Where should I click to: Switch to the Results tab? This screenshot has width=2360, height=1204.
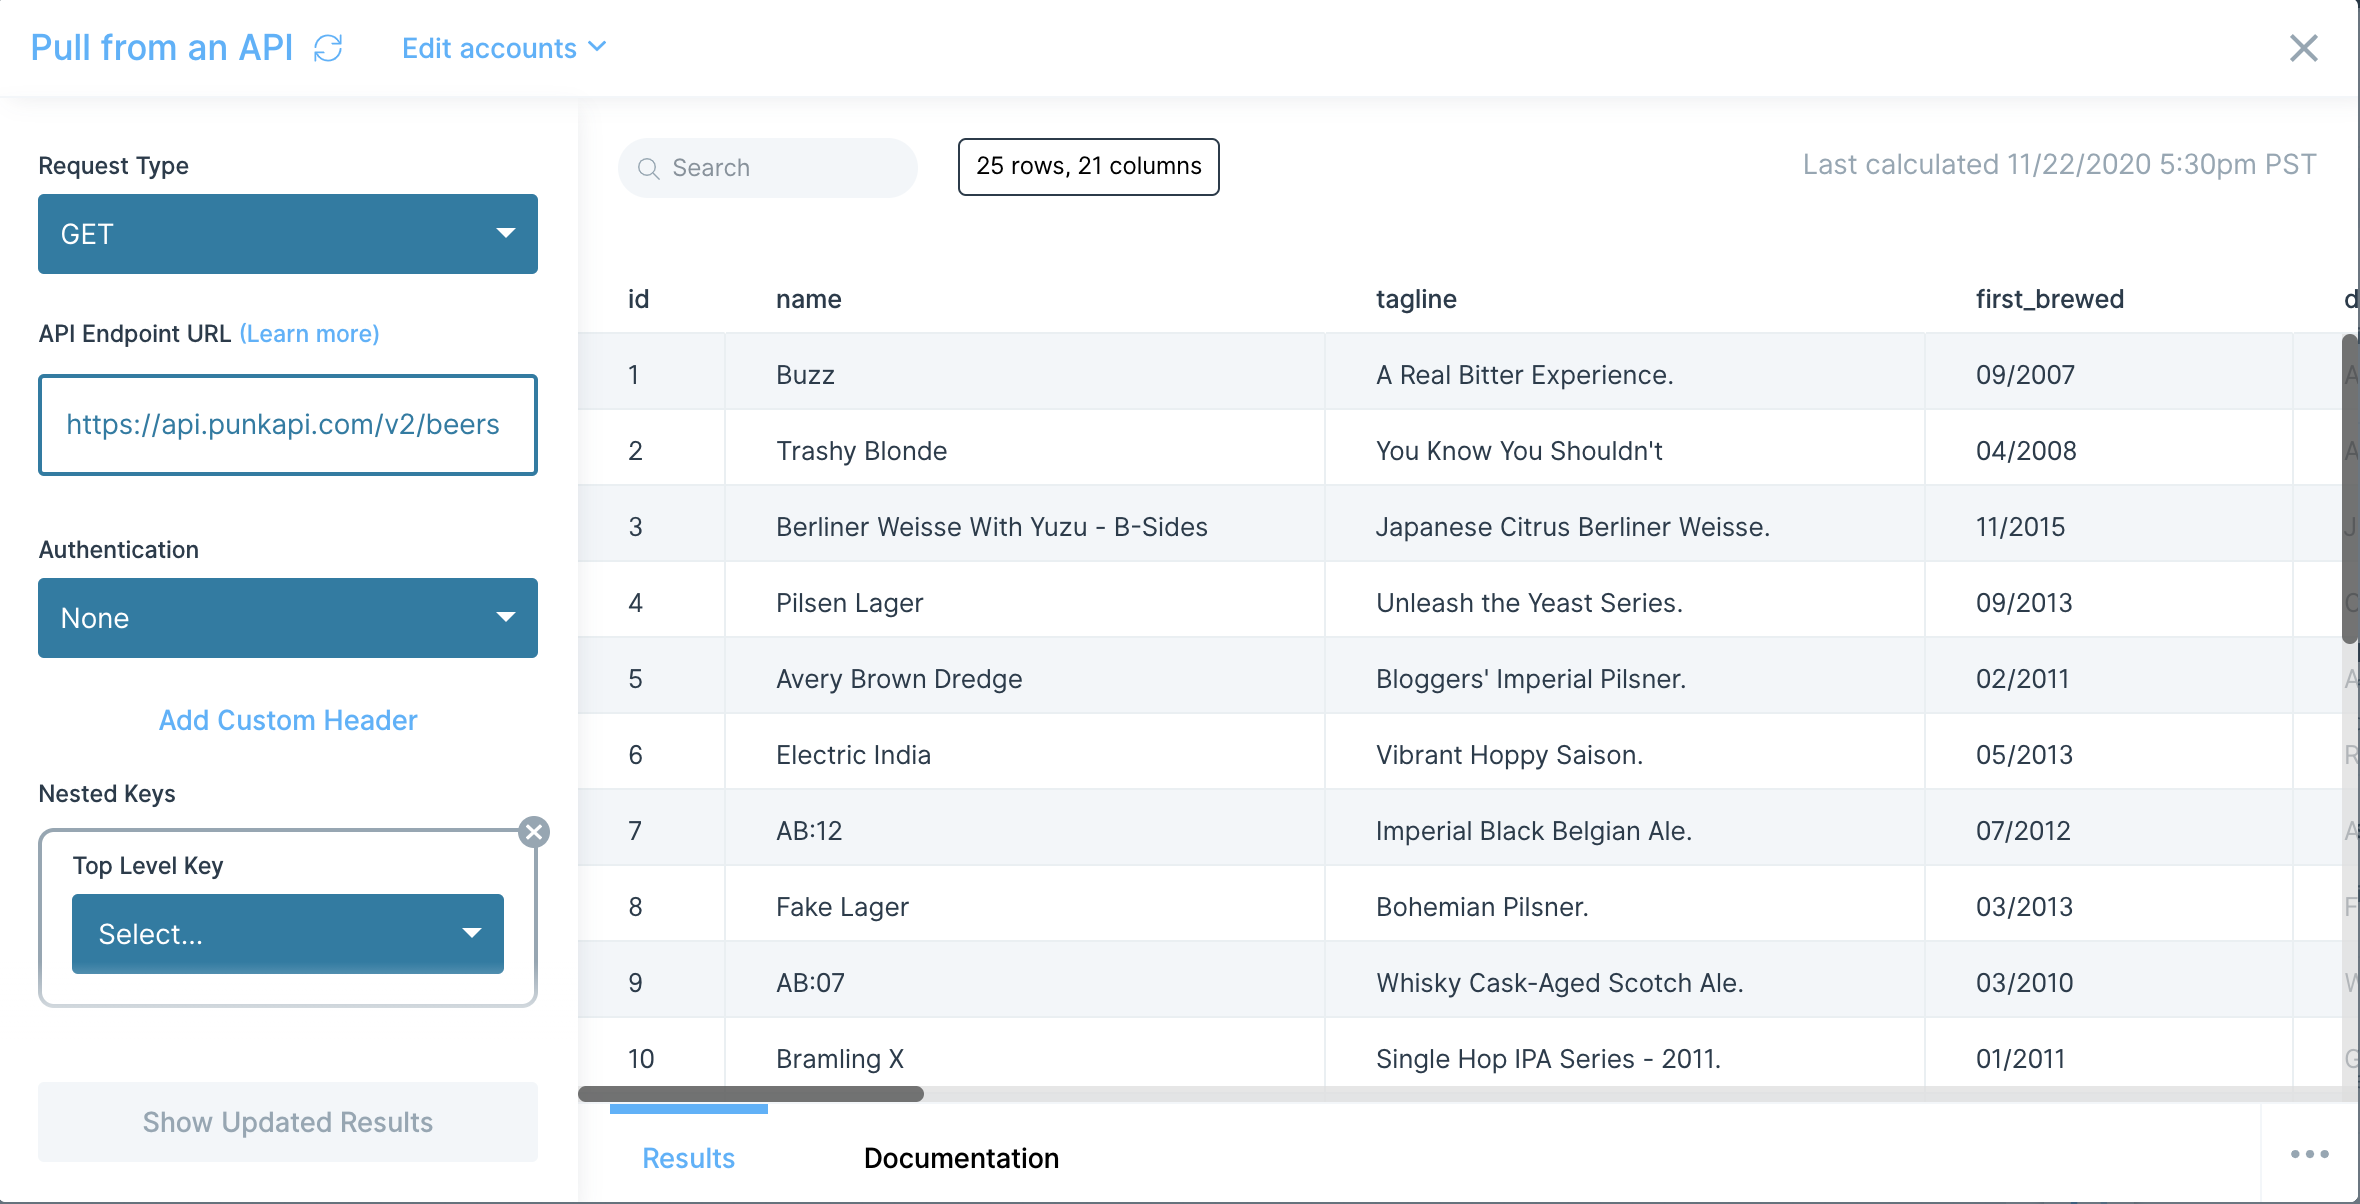(x=688, y=1158)
